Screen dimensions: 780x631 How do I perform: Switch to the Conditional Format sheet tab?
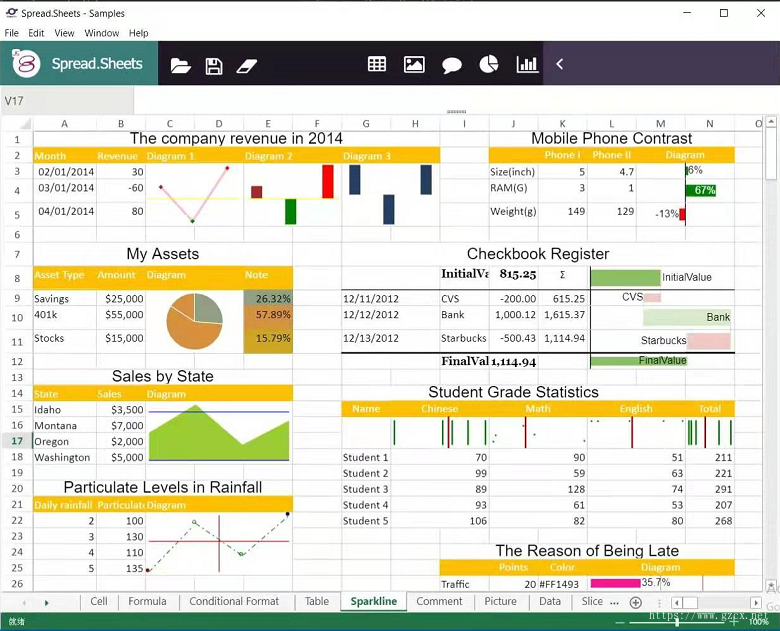234,601
